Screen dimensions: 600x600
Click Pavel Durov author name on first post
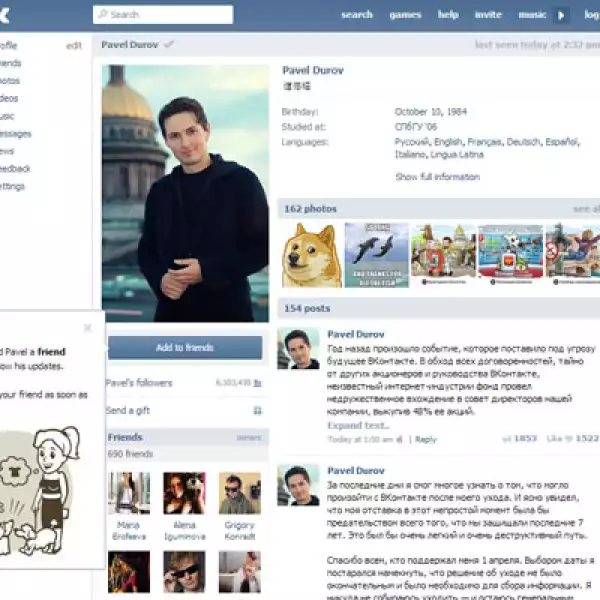pos(356,334)
